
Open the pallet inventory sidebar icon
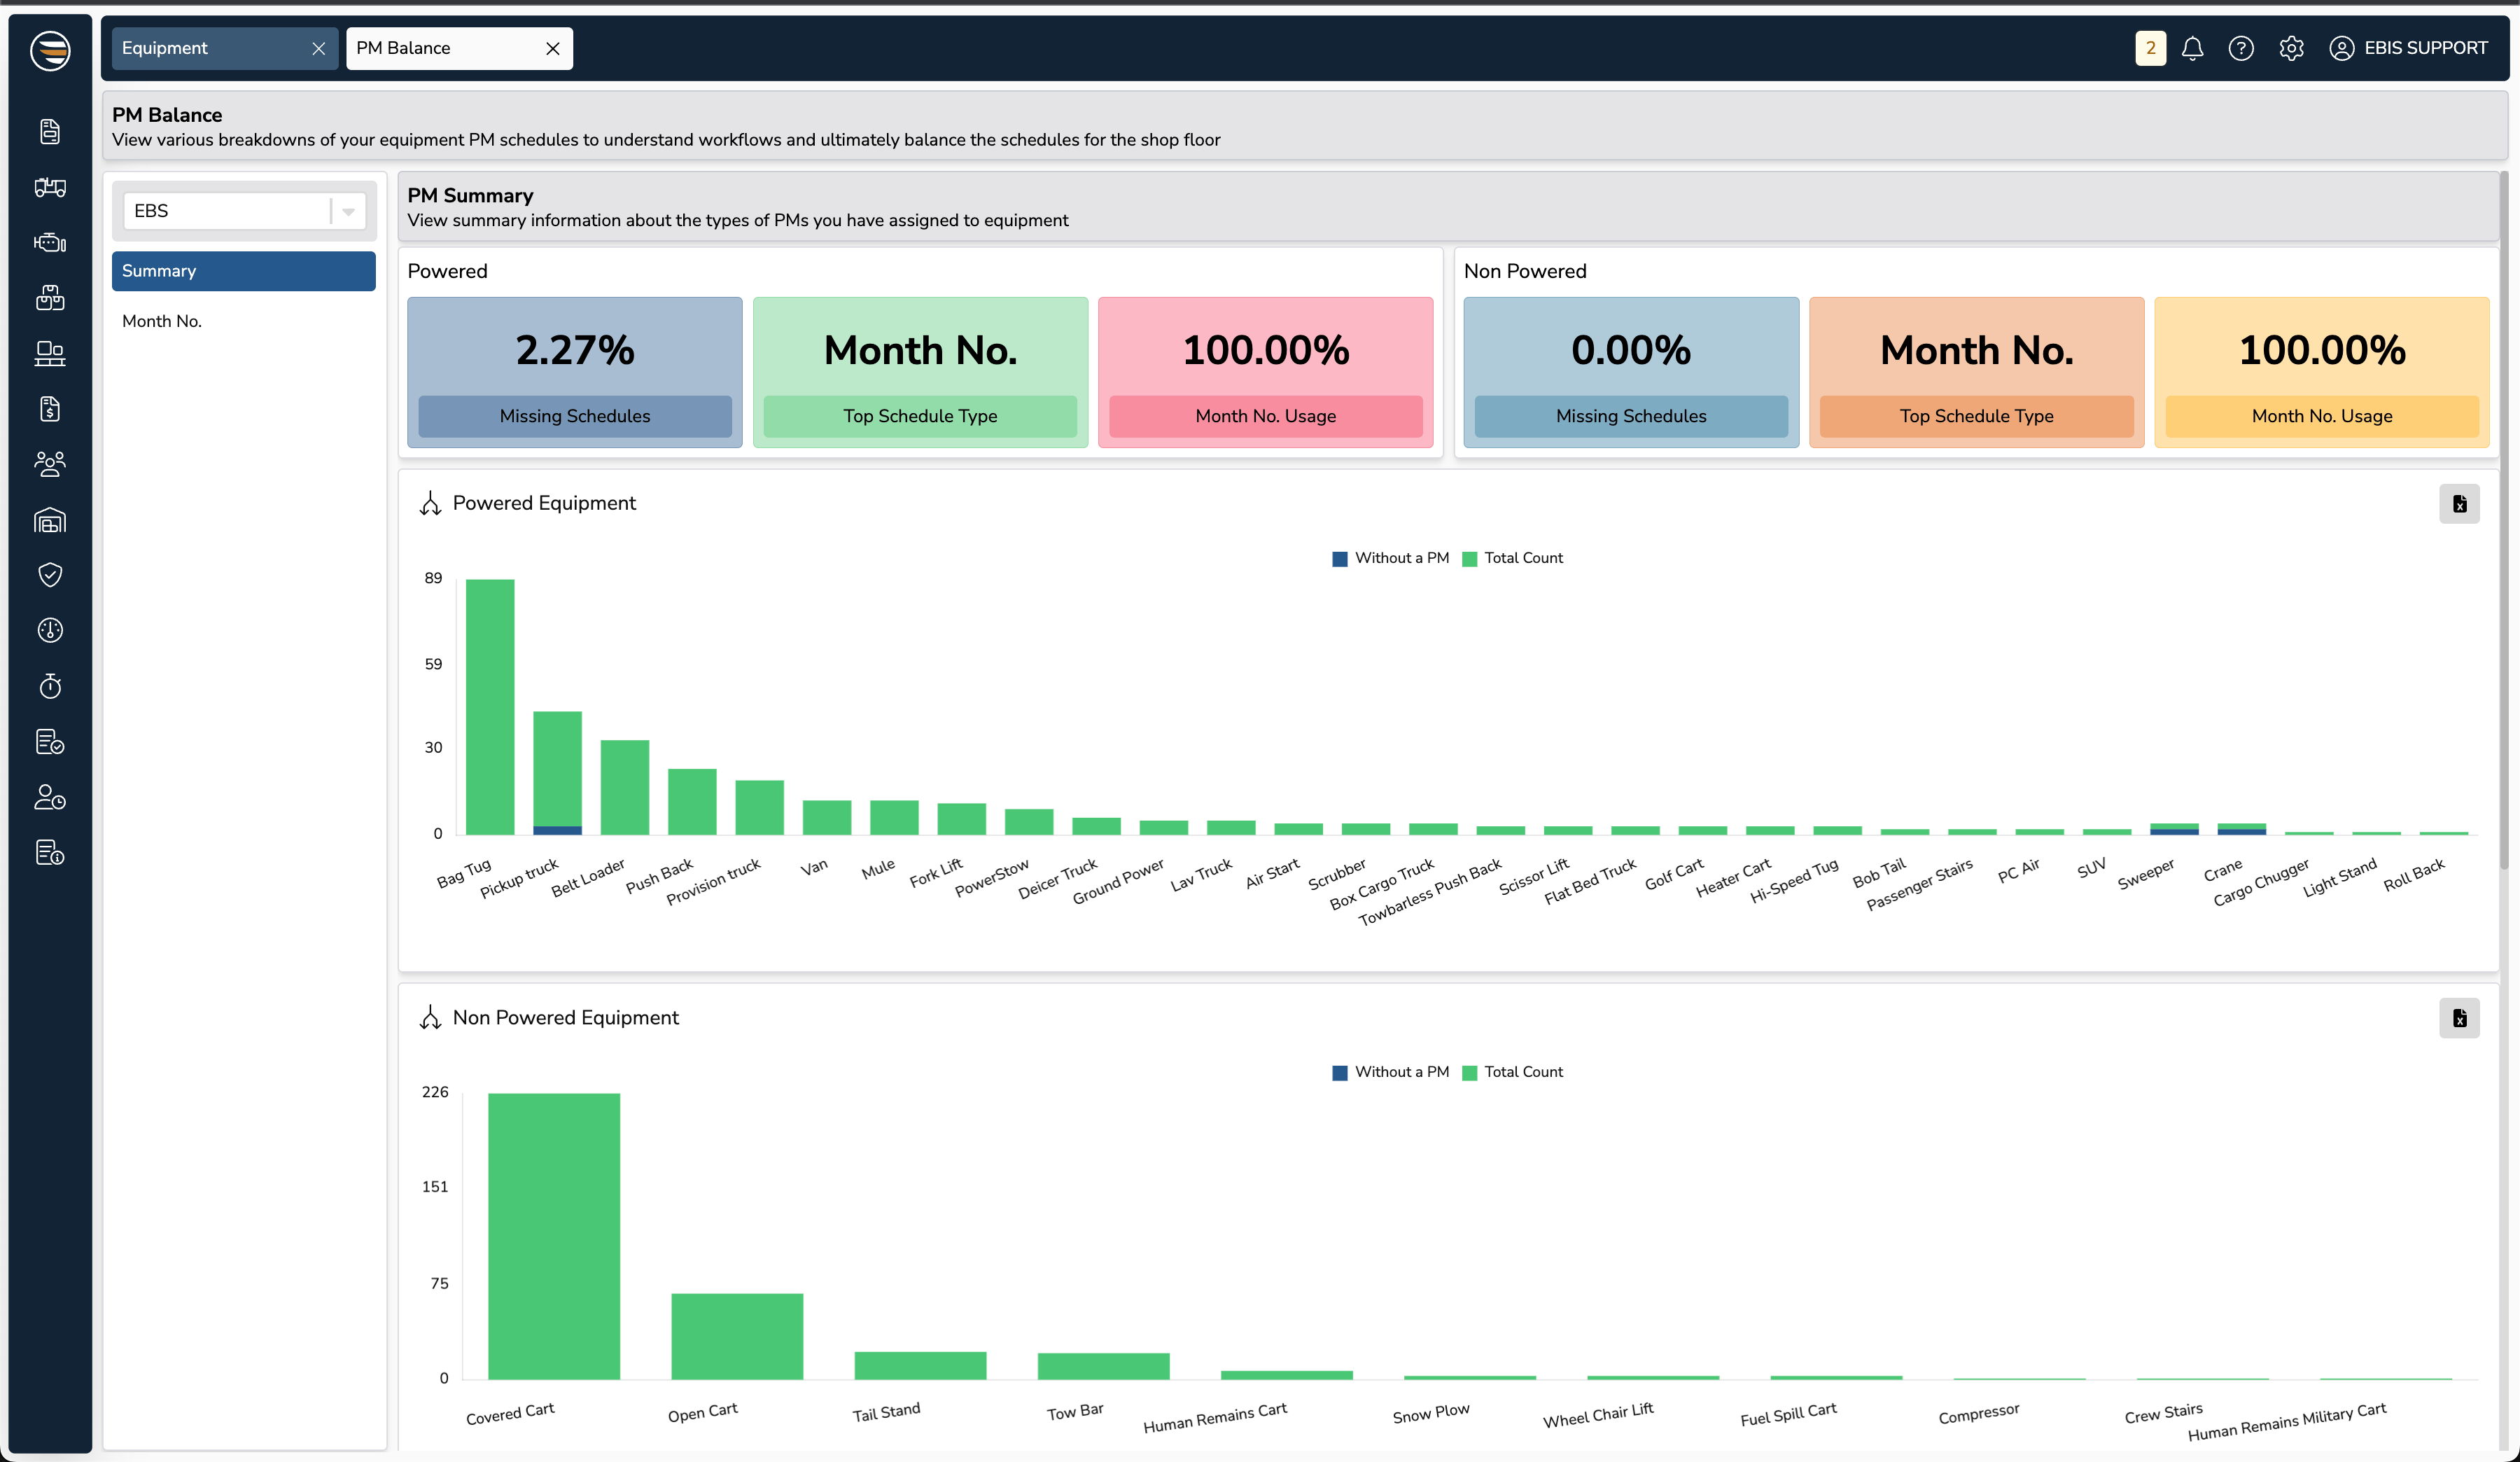point(50,353)
